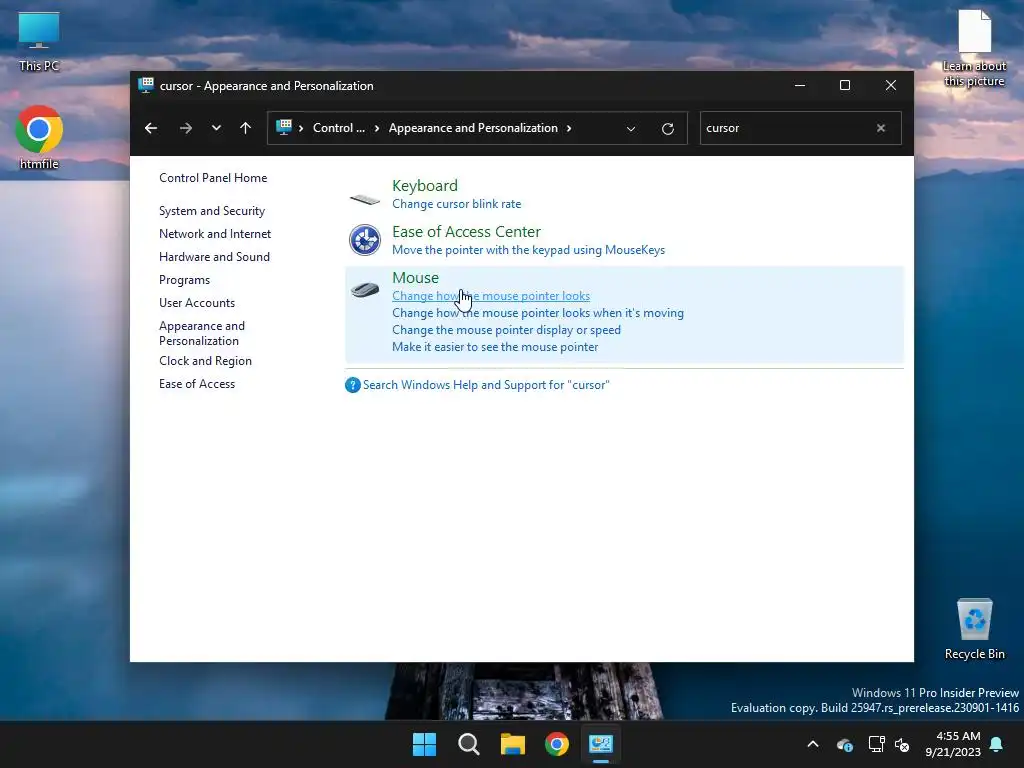Clear the search box with the X

tap(881, 128)
